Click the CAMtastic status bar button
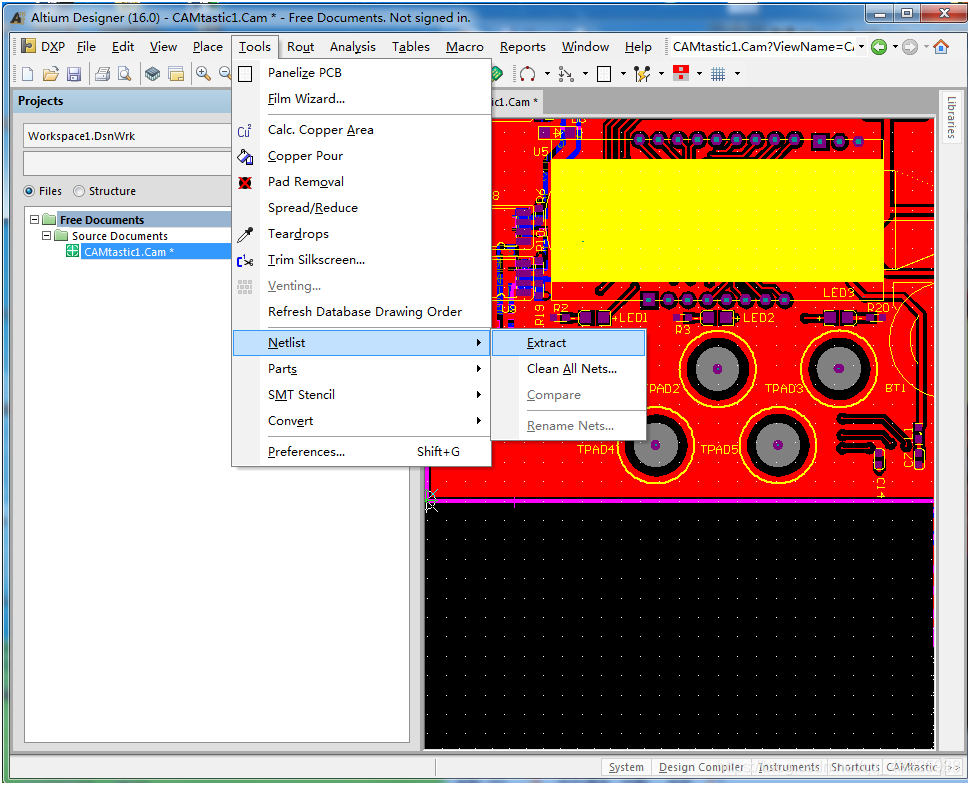Image resolution: width=970 pixels, height=785 pixels. coord(911,767)
